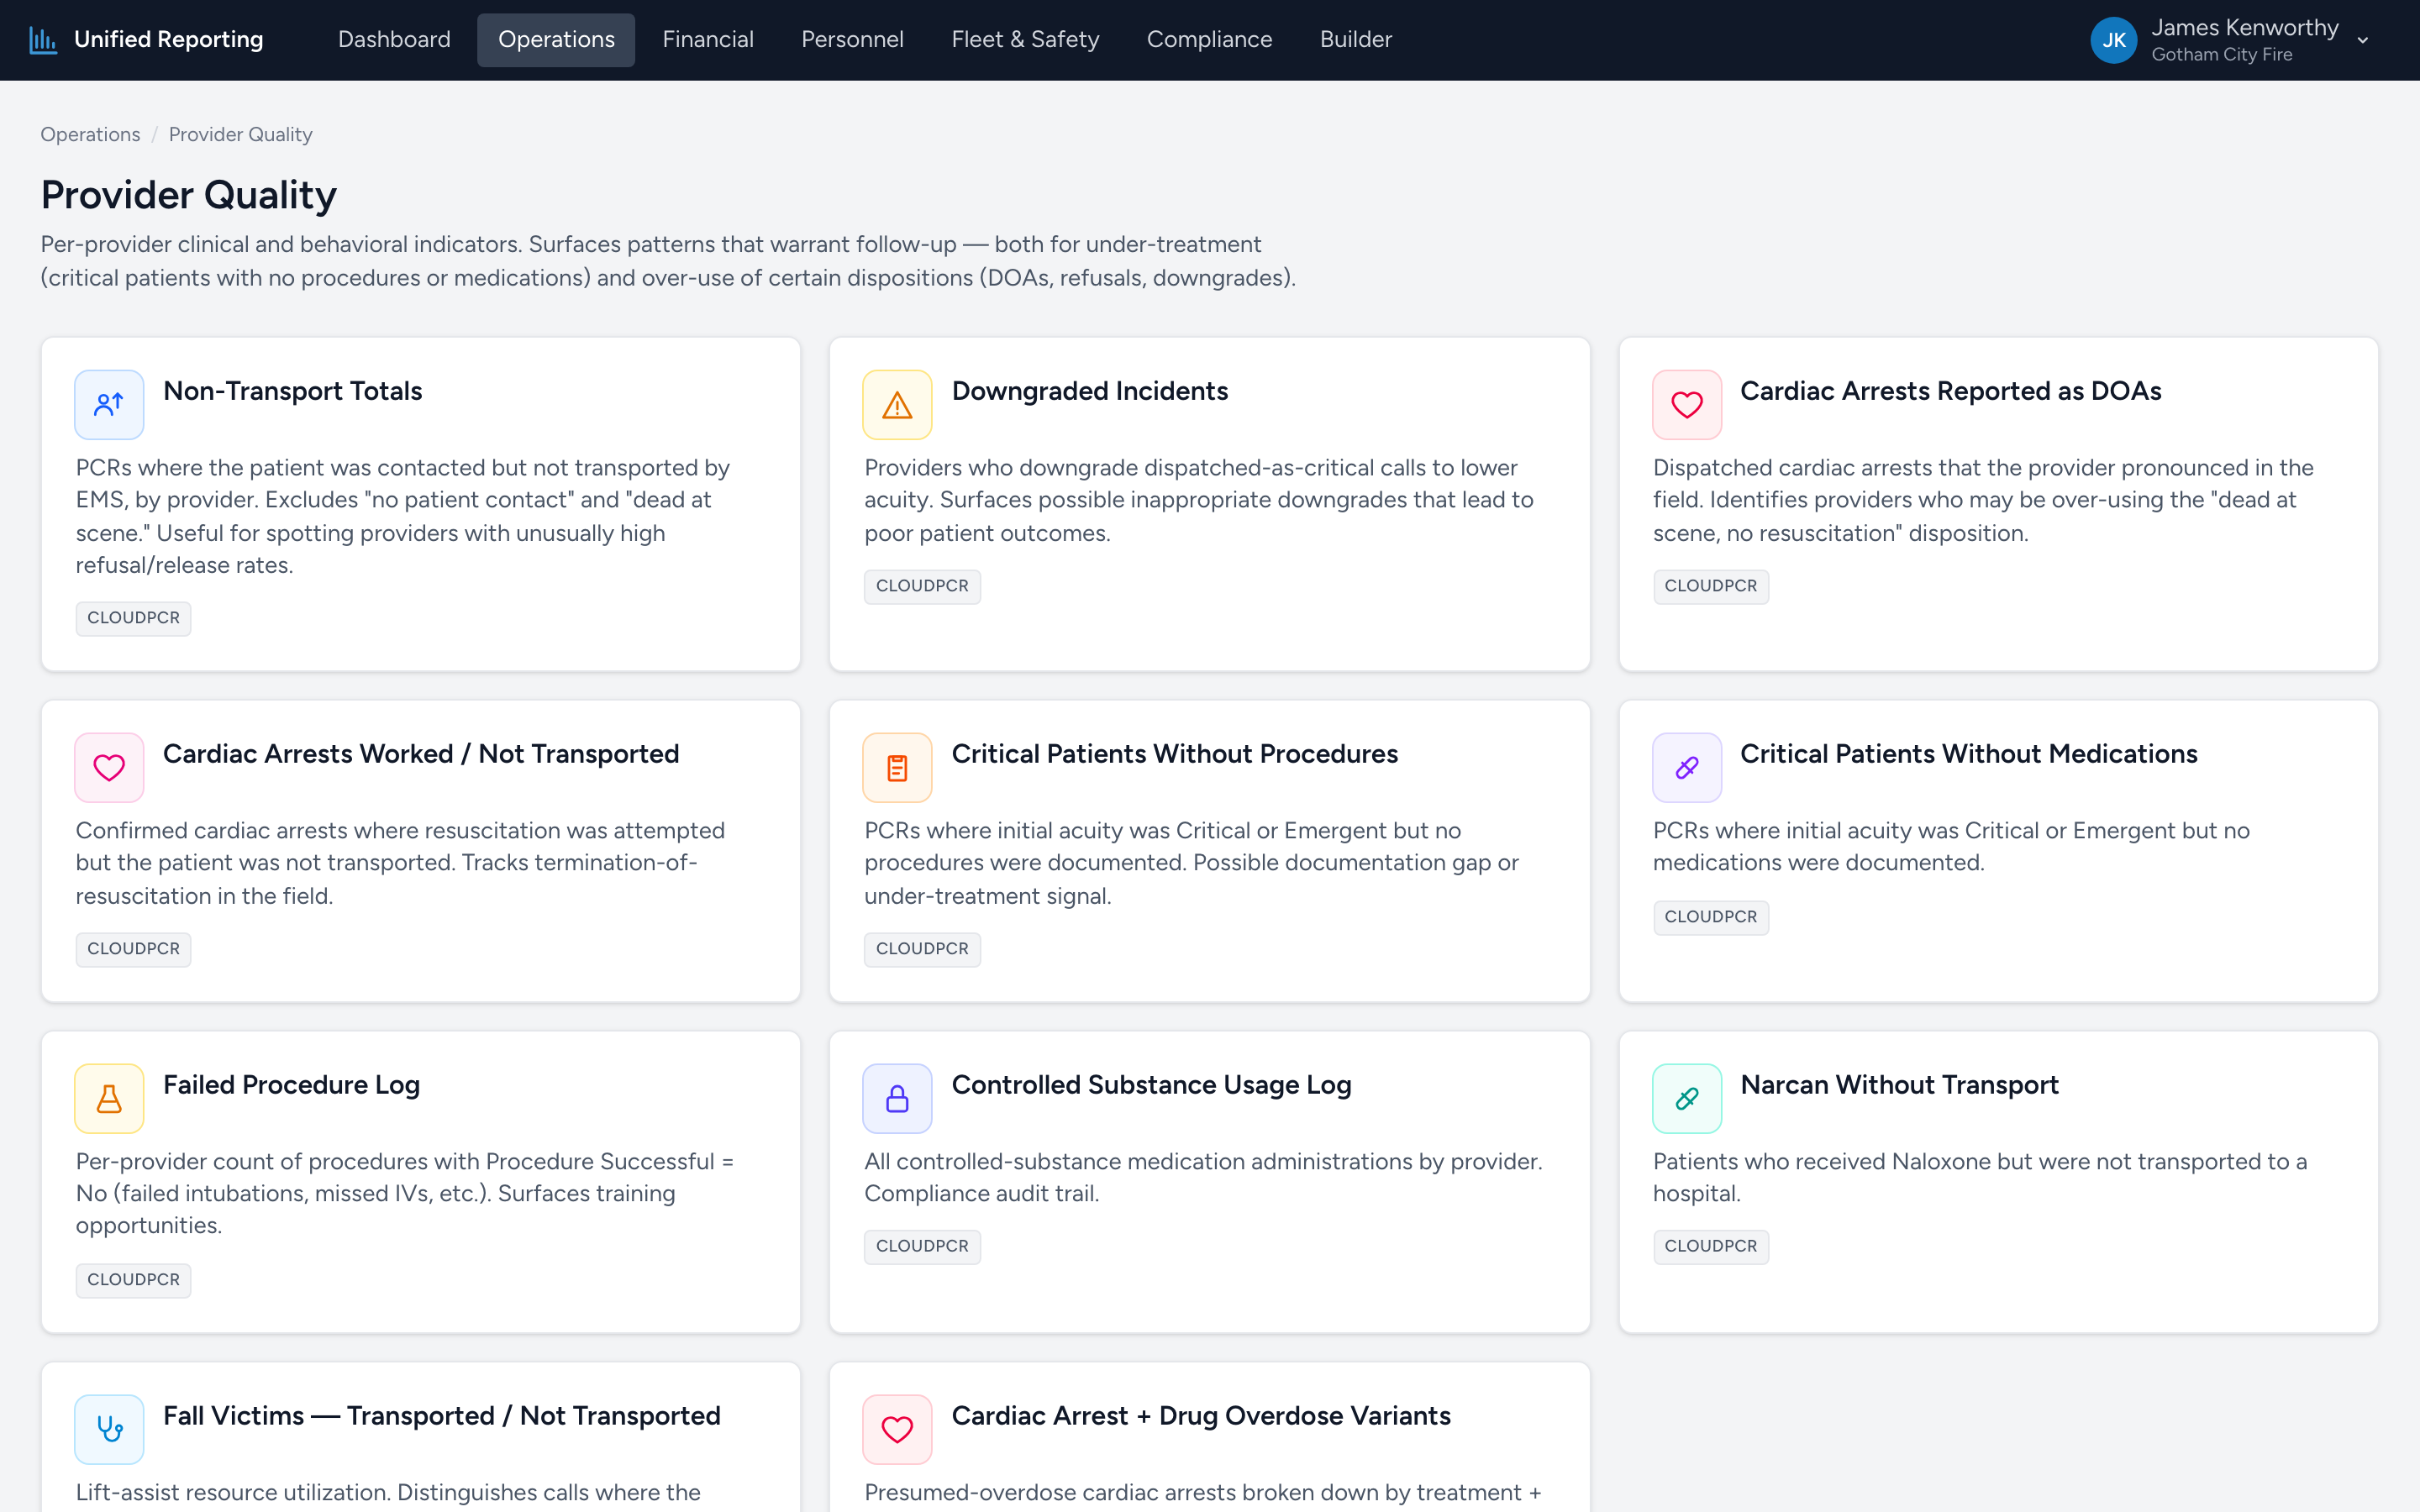
Task: Click the James Kenworthy user name
Action: pos(2244,28)
